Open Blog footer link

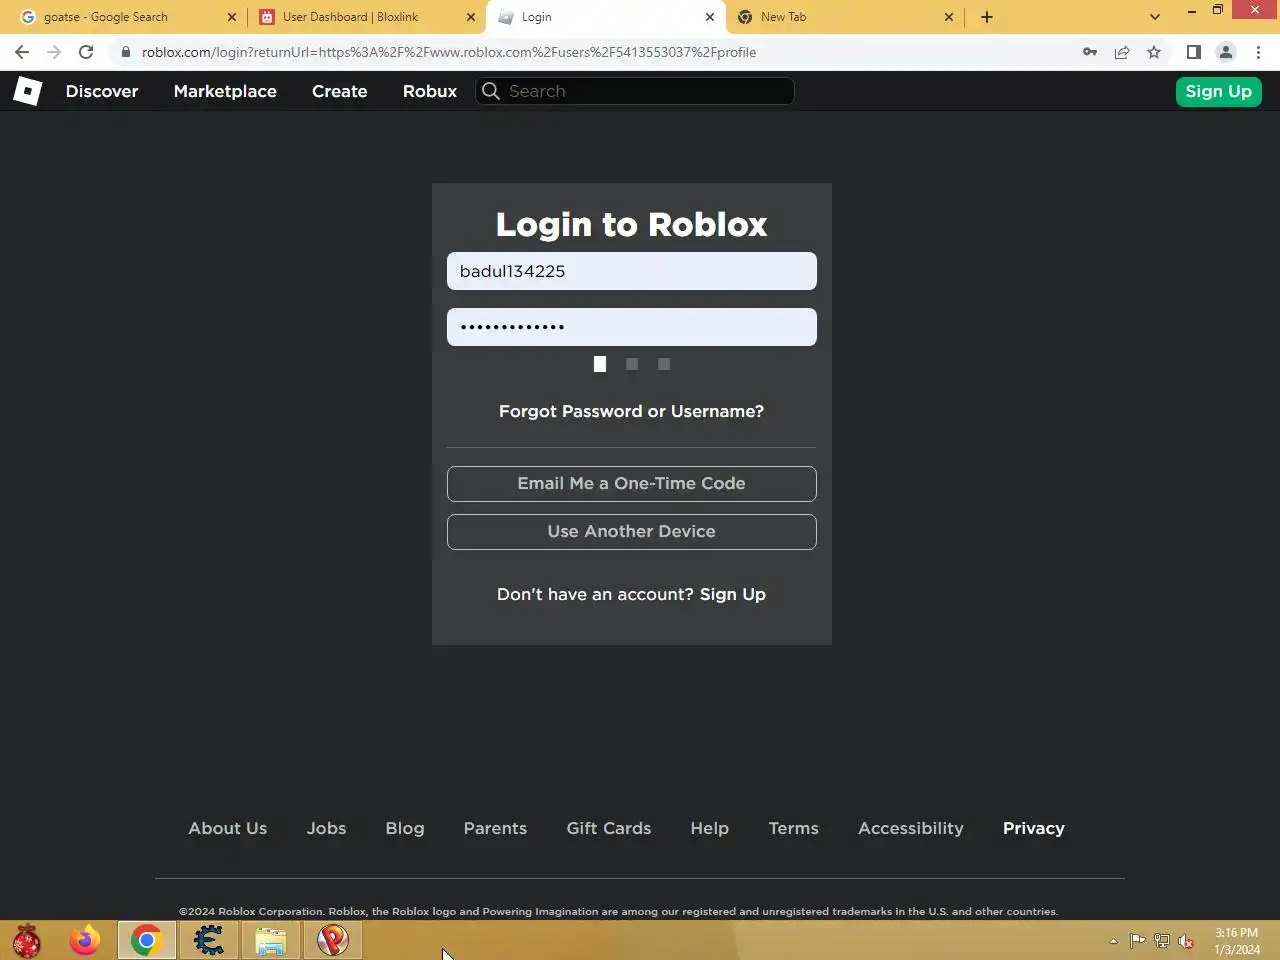405,828
